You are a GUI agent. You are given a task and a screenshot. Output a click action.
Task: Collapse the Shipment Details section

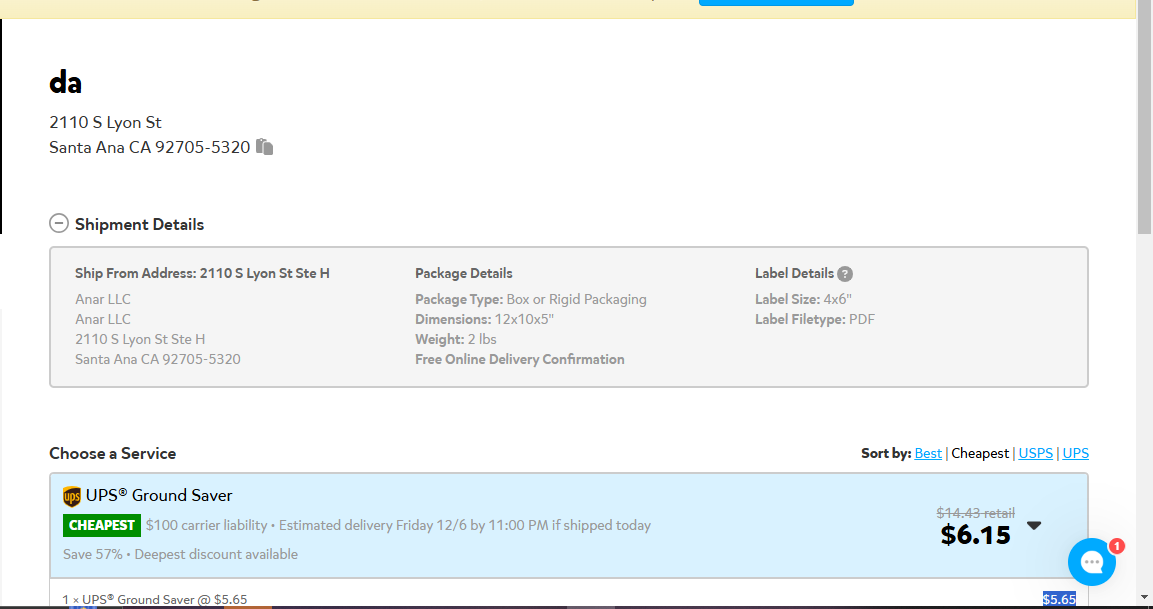(59, 224)
